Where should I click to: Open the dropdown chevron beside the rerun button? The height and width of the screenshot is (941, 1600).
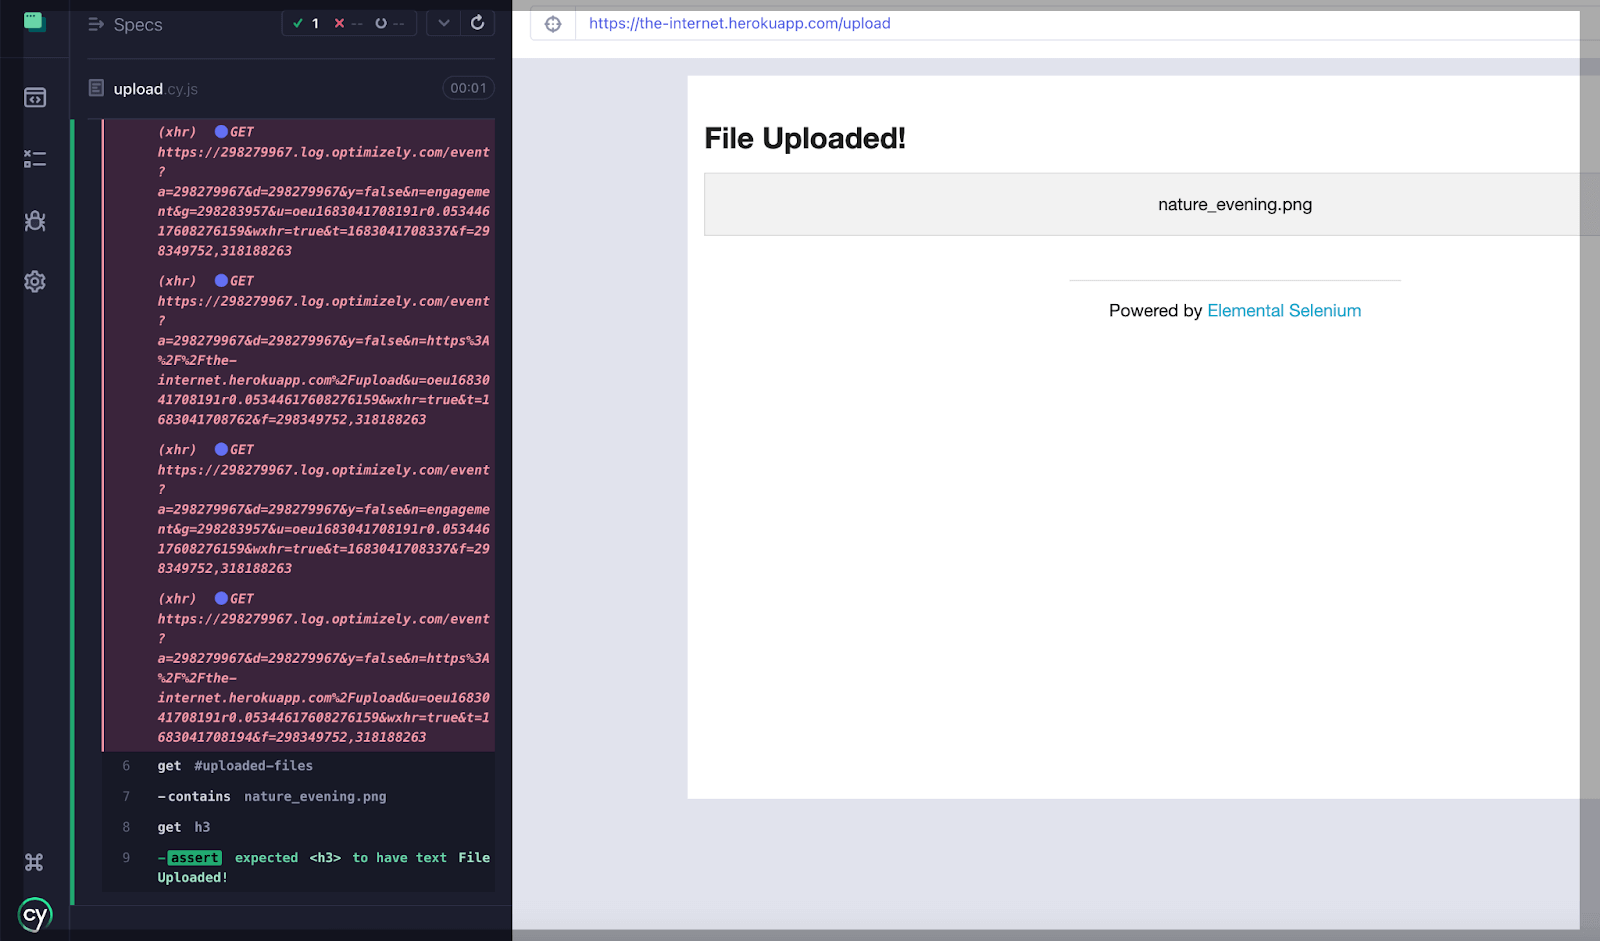[x=444, y=23]
